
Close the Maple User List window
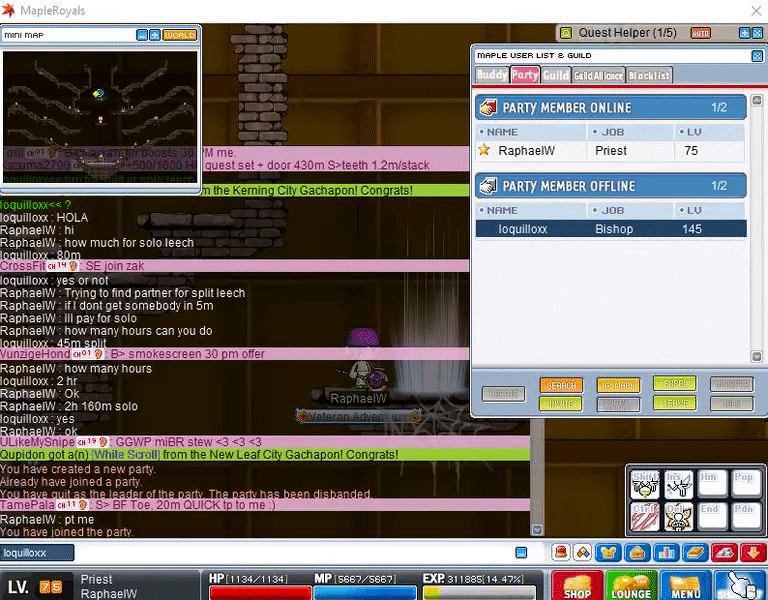pos(757,56)
